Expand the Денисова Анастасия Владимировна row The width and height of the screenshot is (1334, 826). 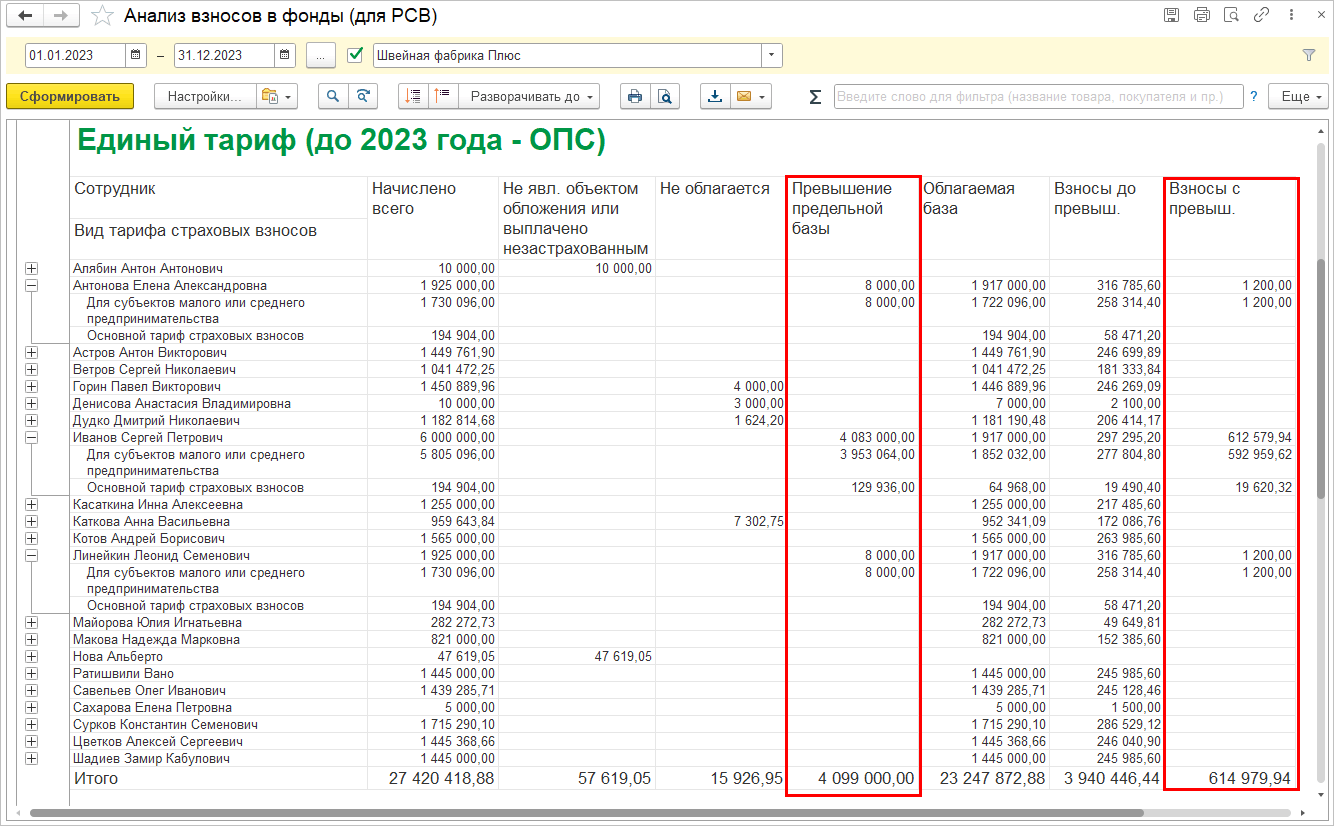coord(31,403)
